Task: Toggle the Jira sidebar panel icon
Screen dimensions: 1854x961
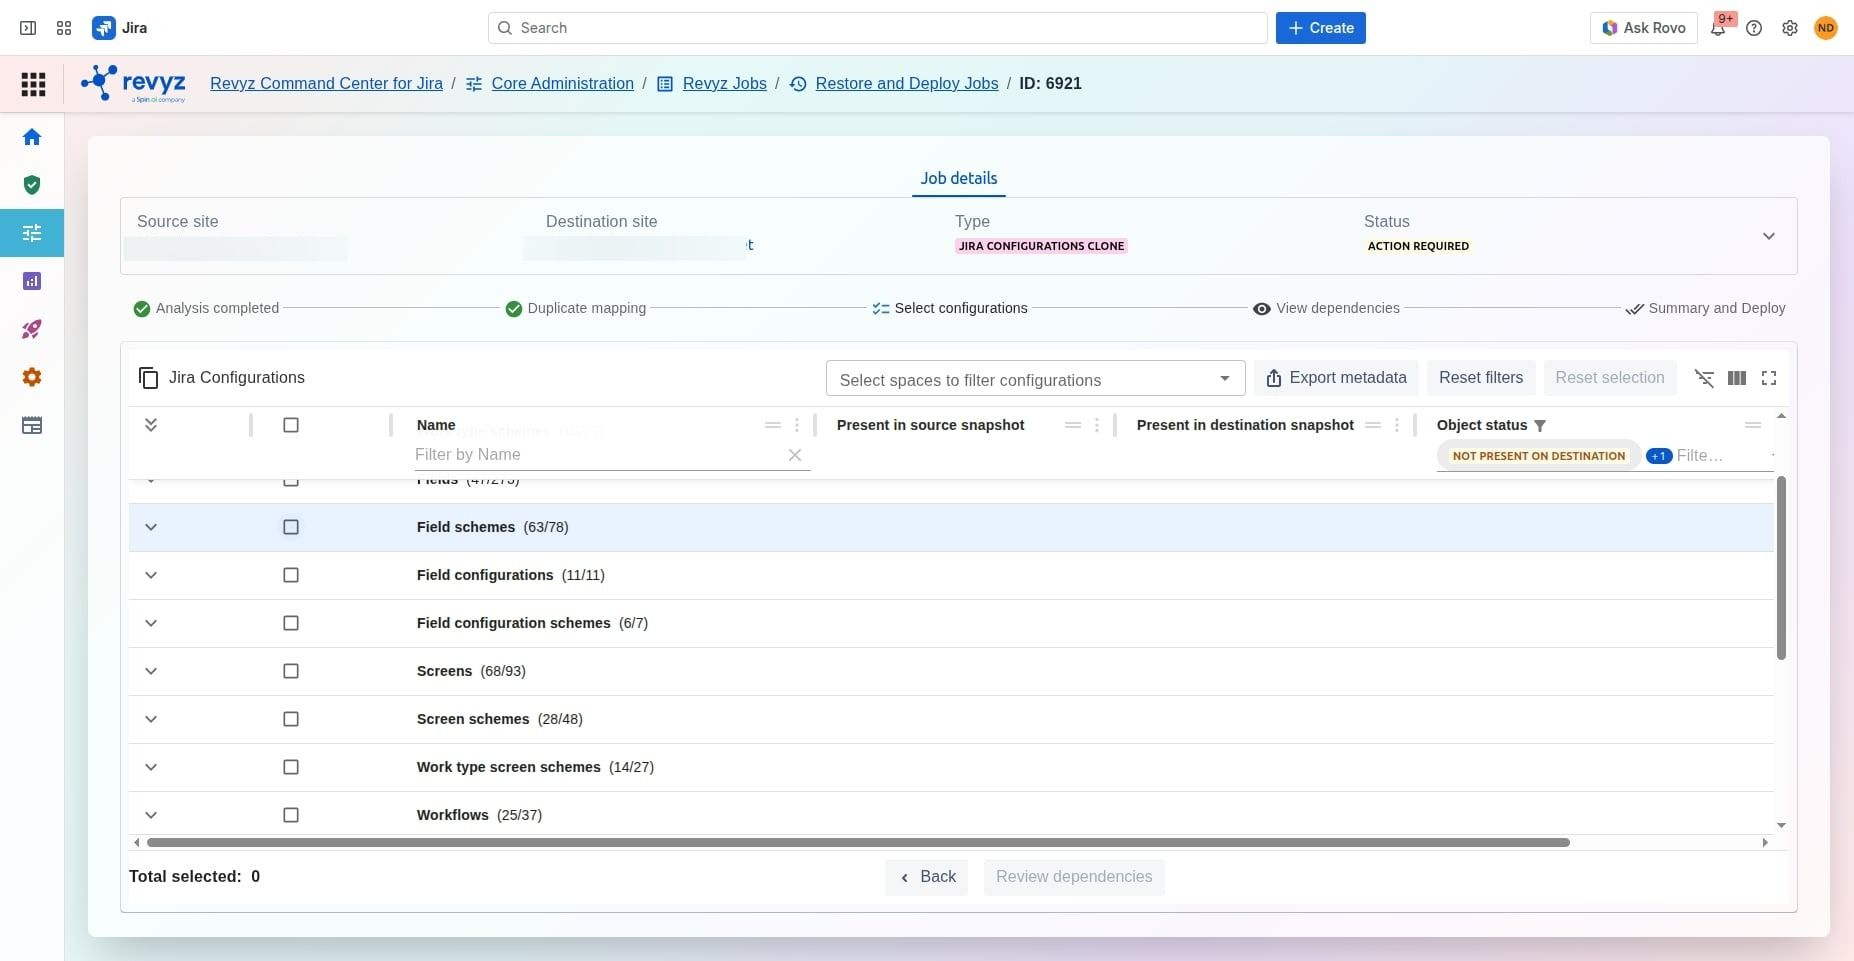Action: pyautogui.click(x=28, y=28)
